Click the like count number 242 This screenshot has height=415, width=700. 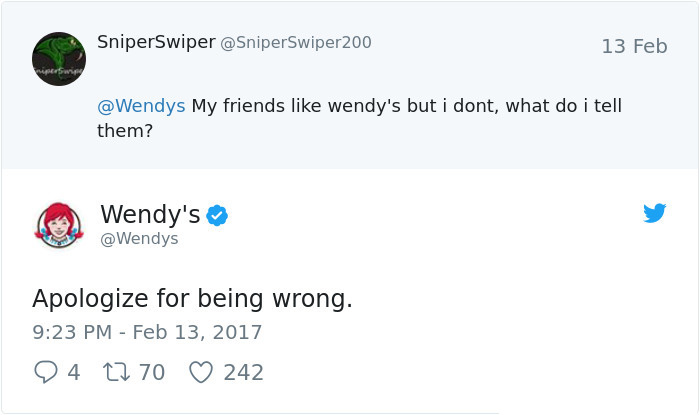243,373
